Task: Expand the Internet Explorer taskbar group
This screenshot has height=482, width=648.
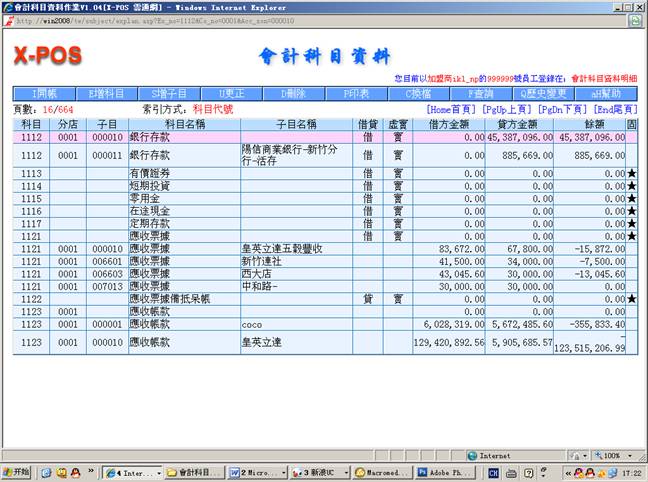Action: [130, 472]
